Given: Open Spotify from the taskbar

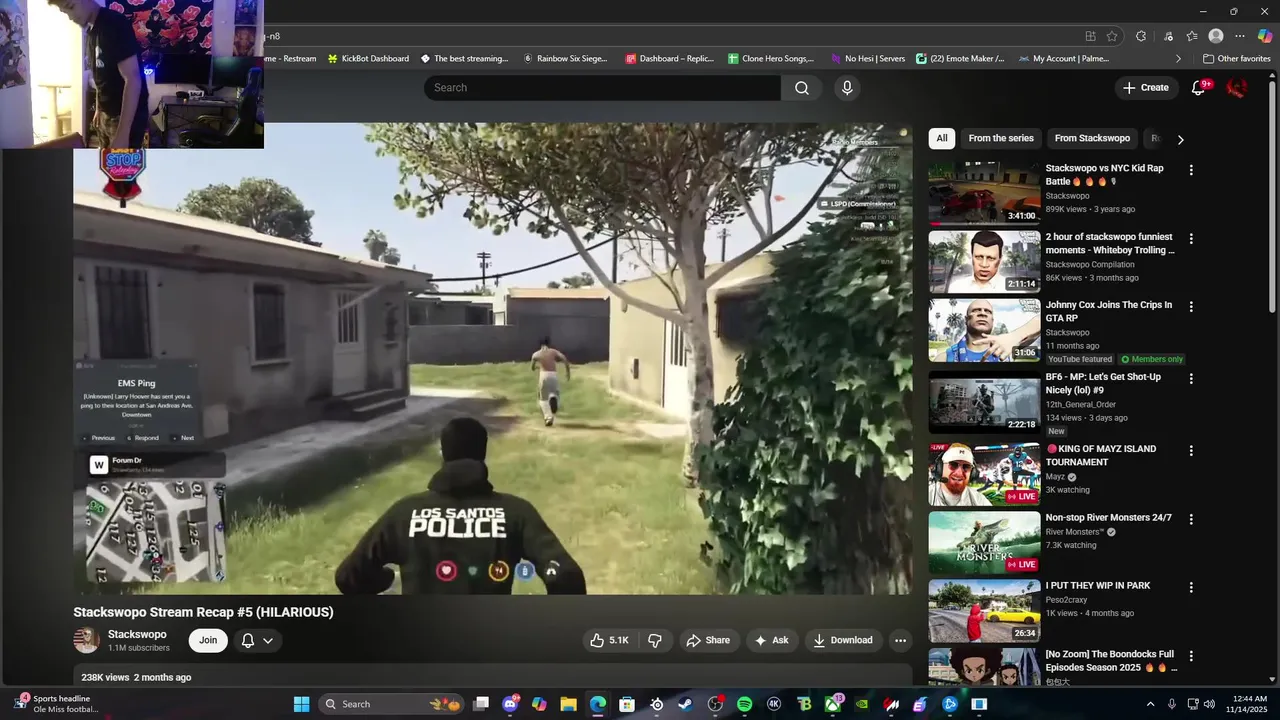Looking at the screenshot, I should 744,704.
